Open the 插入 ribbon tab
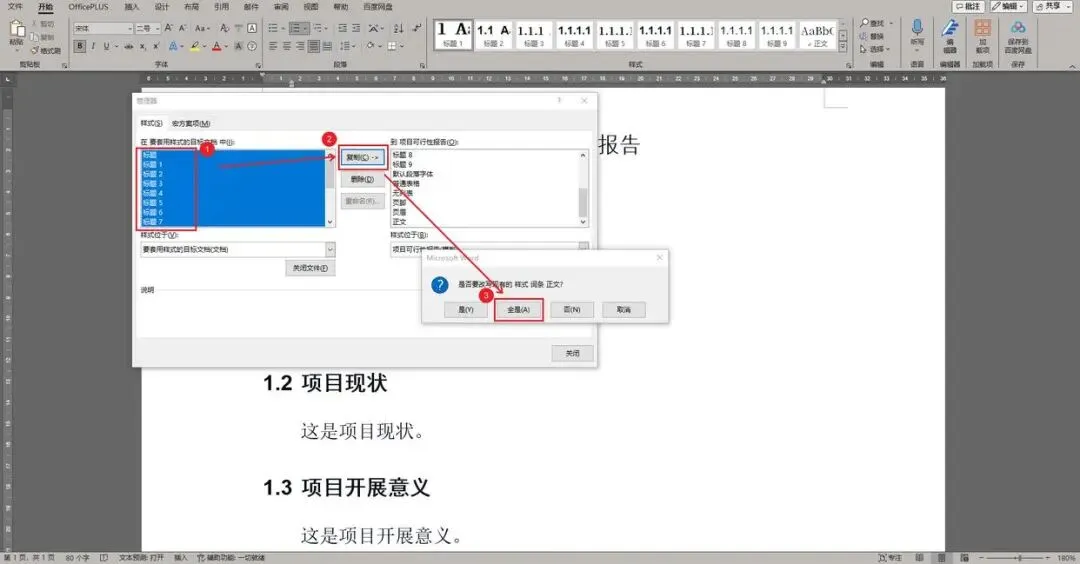Image resolution: width=1080 pixels, height=564 pixels. [x=132, y=6]
